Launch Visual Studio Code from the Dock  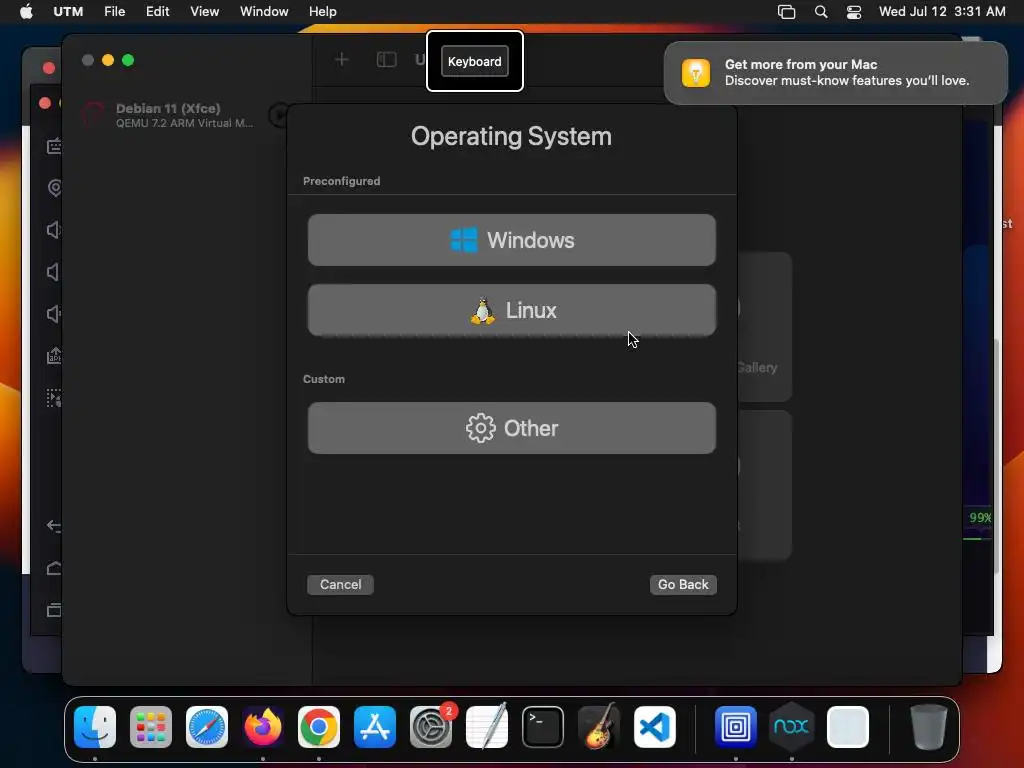654,727
